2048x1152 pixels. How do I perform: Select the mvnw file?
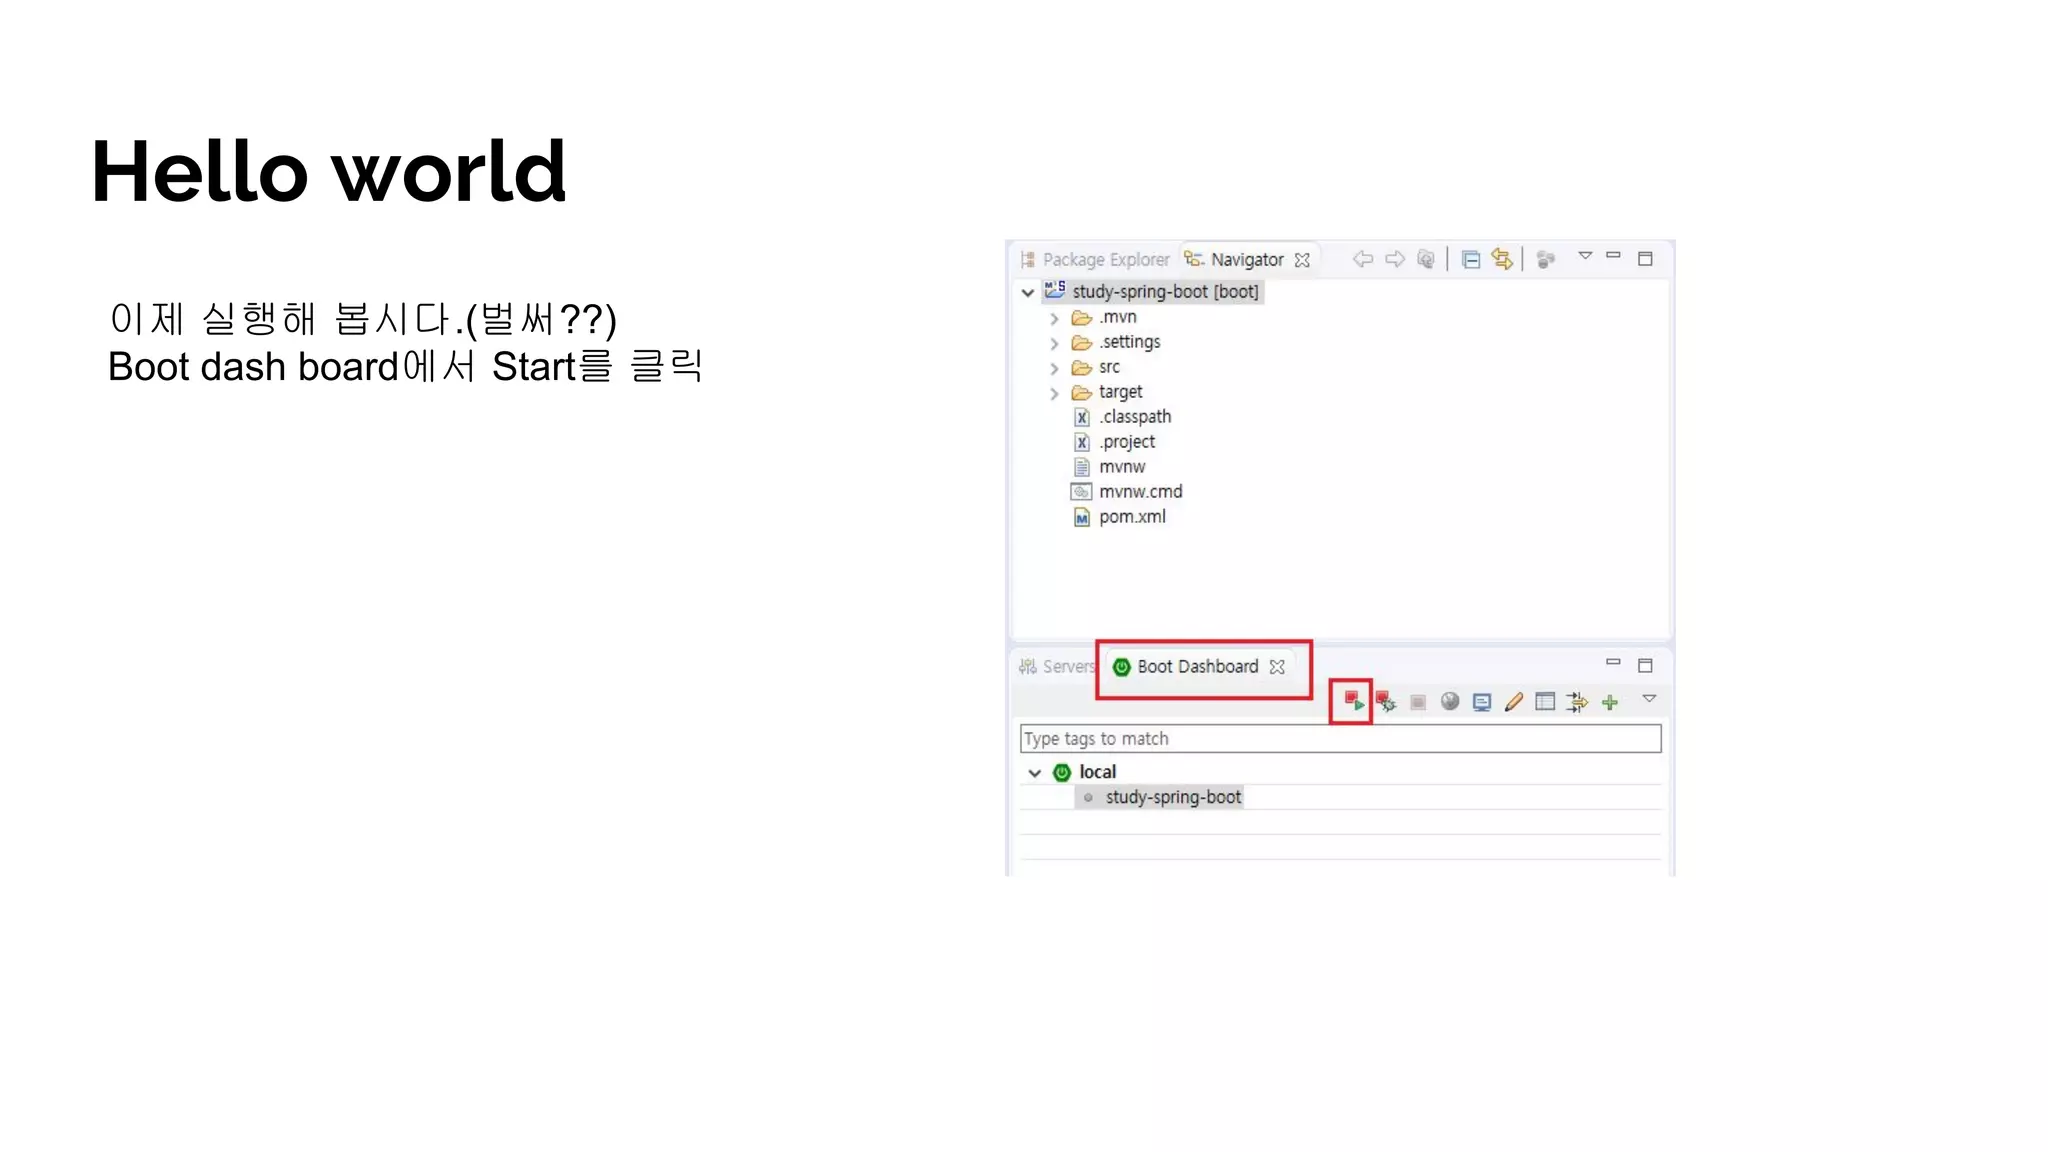pos(1109,467)
